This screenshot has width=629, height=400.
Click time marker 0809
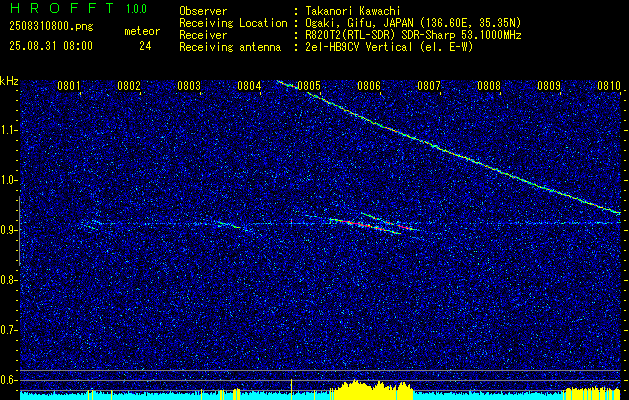tap(549, 86)
